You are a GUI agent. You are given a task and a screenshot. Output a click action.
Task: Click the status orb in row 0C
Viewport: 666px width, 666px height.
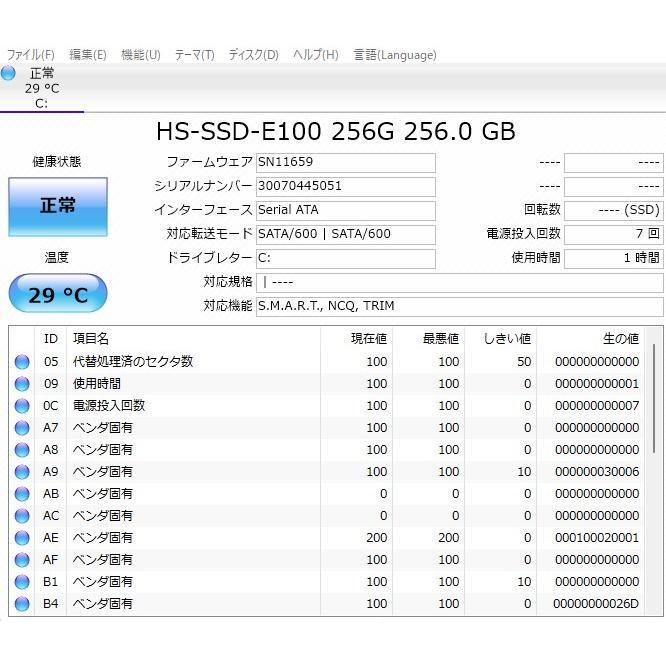tap(22, 406)
